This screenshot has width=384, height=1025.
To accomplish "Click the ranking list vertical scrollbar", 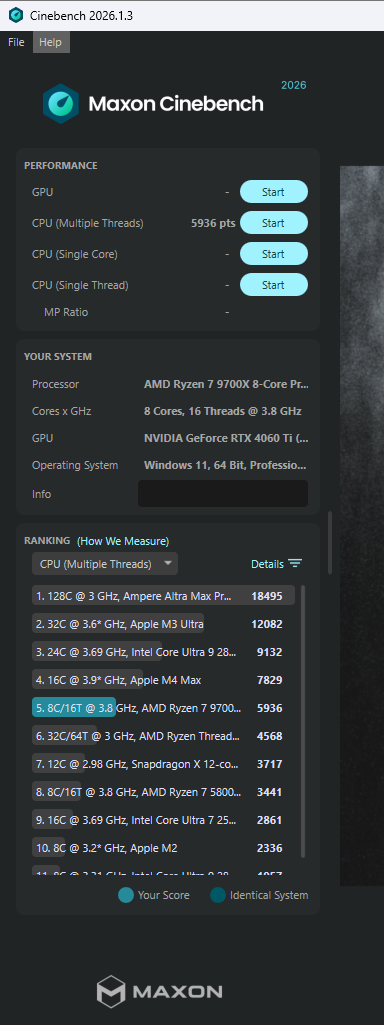I will [x=303, y=722].
